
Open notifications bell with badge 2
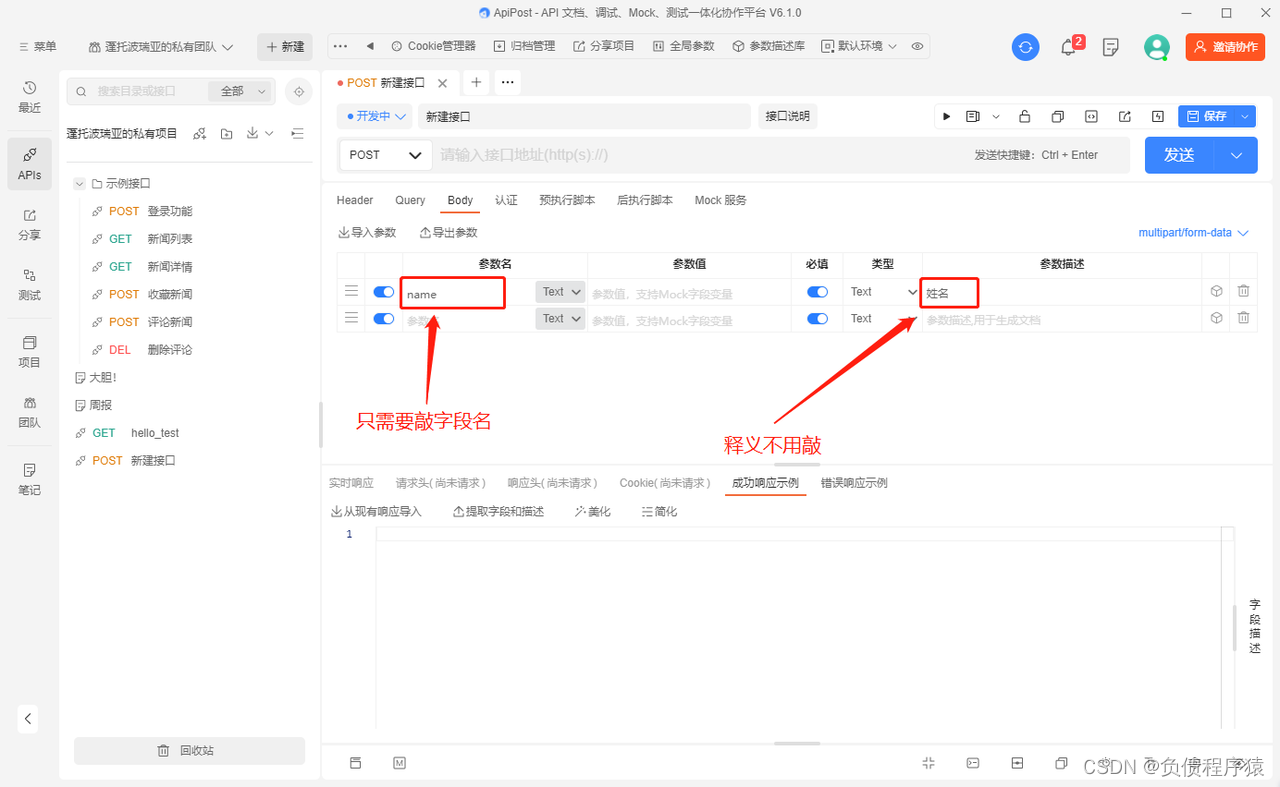1069,47
